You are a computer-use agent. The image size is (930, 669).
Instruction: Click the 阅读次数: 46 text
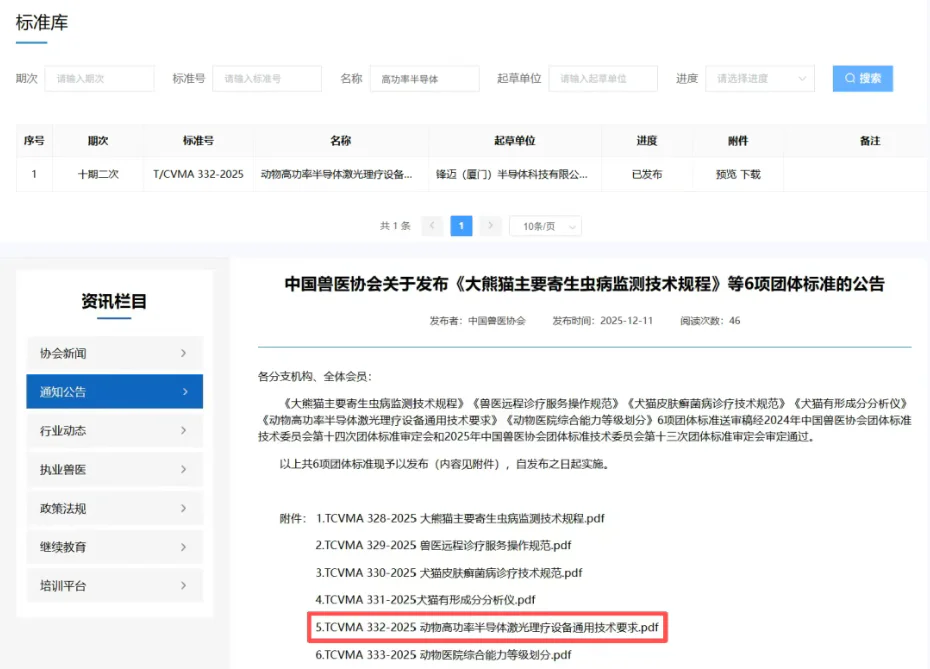pyautogui.click(x=710, y=321)
